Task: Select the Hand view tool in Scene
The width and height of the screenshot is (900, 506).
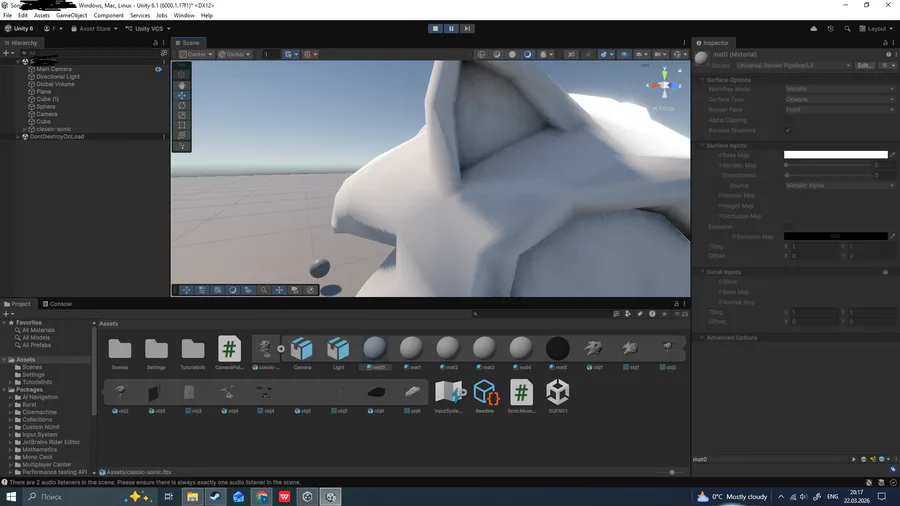Action: pyautogui.click(x=181, y=85)
